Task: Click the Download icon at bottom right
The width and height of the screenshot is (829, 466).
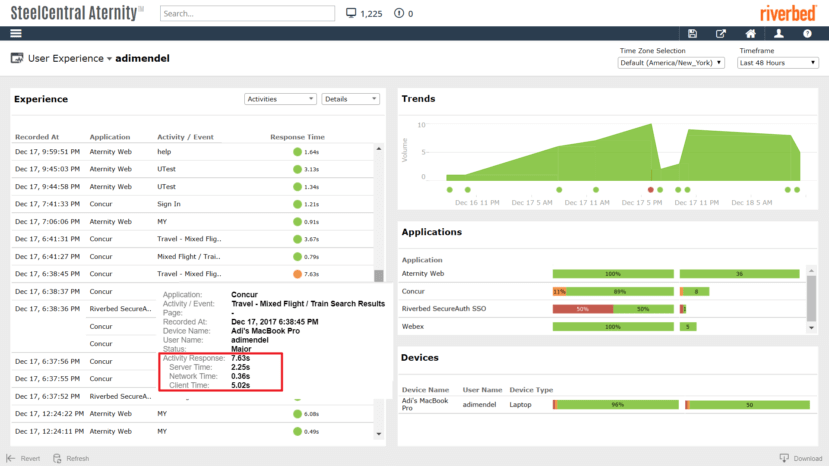Action: pyautogui.click(x=784, y=458)
